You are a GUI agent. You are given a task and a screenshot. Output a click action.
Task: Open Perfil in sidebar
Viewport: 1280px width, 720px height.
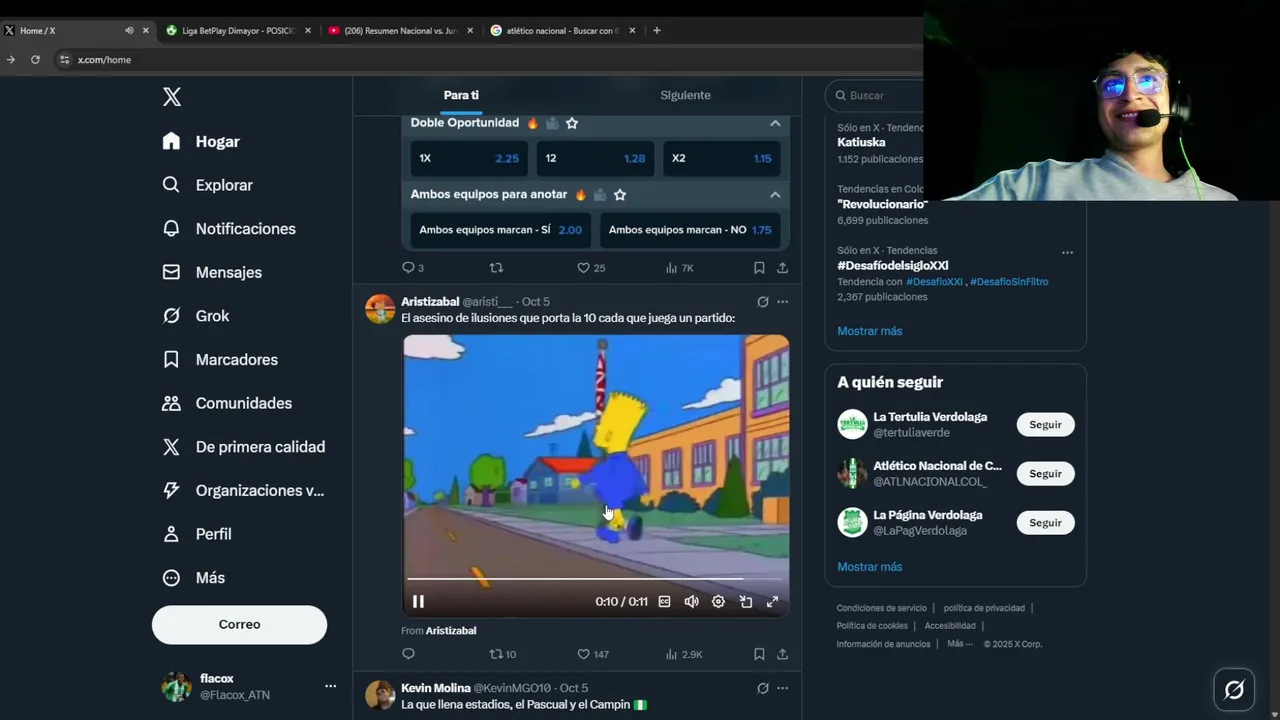tap(197, 534)
